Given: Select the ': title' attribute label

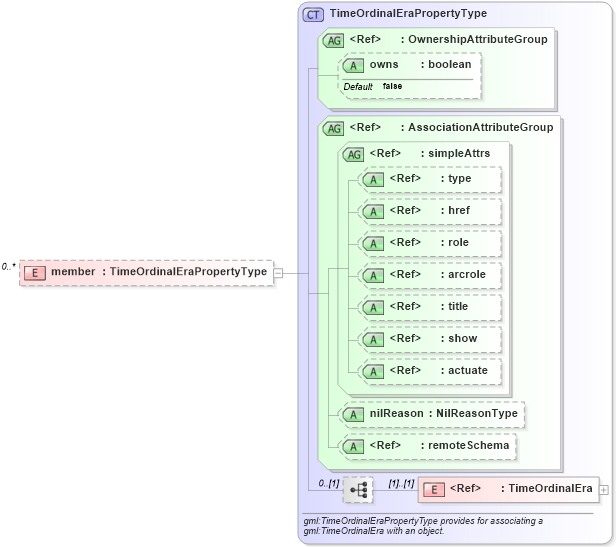Looking at the screenshot, I should pyautogui.click(x=454, y=307).
